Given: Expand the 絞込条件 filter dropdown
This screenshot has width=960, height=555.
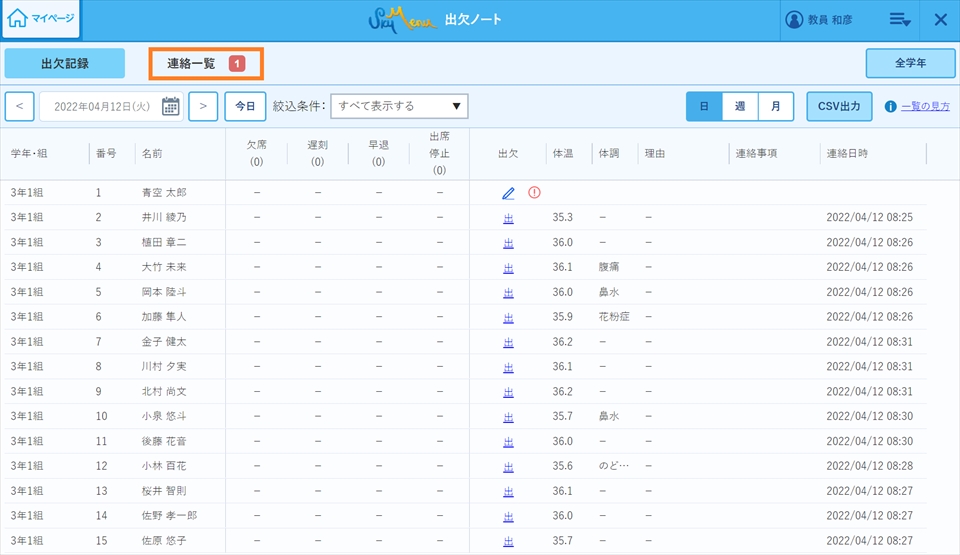Looking at the screenshot, I should click(400, 106).
